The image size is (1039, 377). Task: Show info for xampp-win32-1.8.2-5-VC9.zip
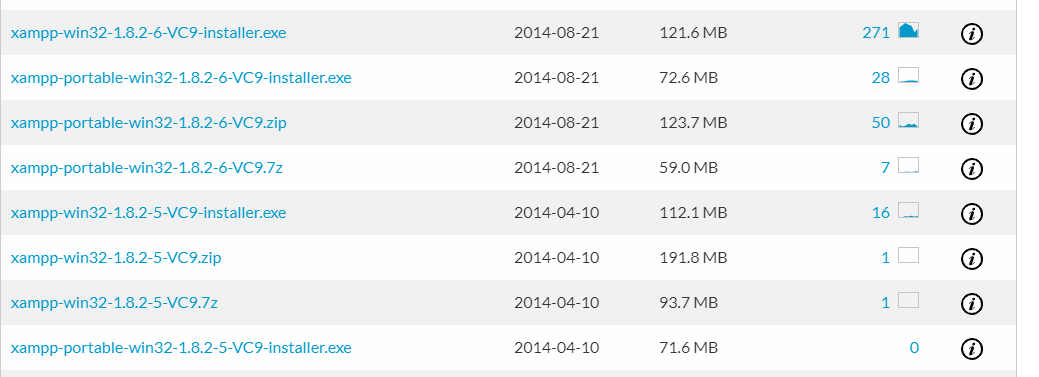(971, 258)
